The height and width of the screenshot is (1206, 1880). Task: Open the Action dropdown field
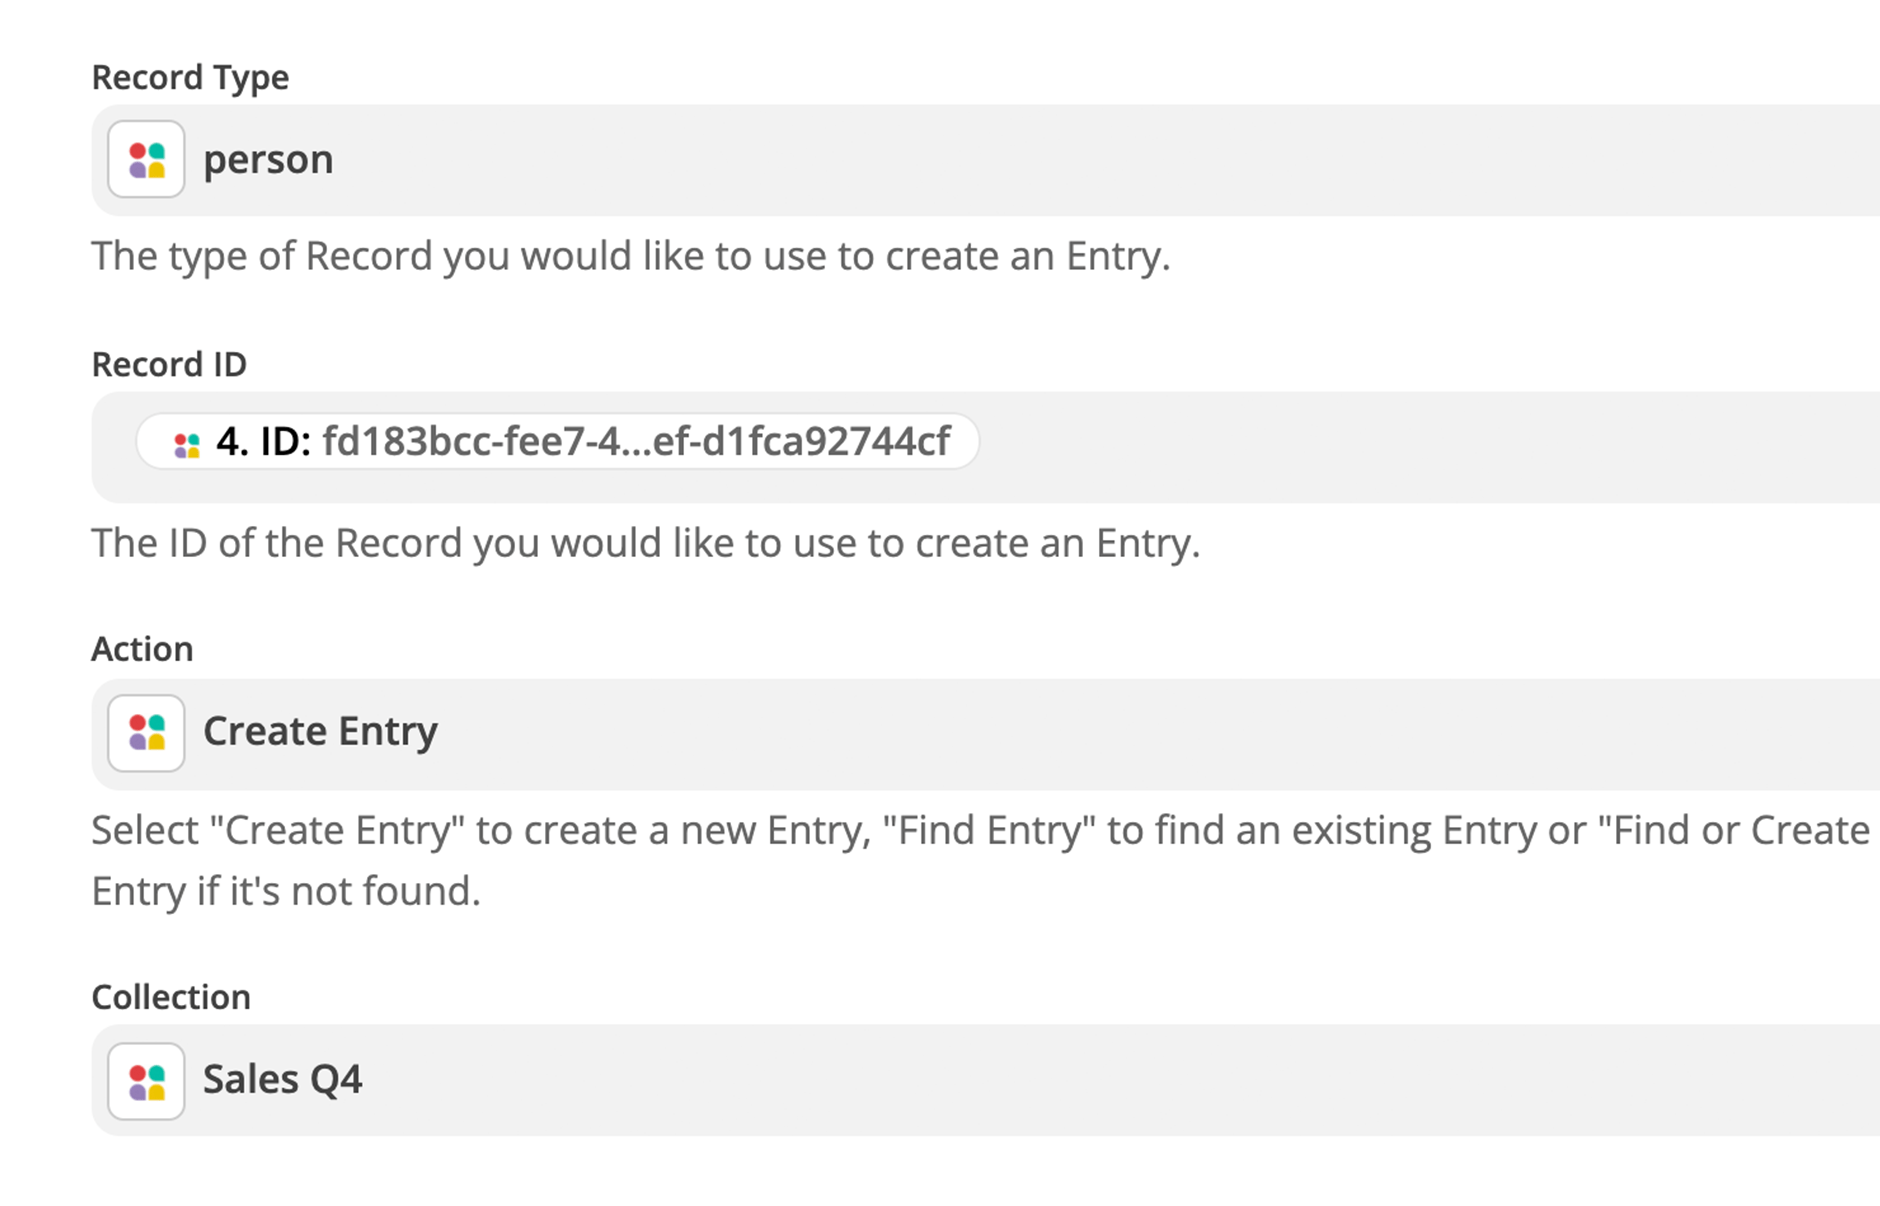click(986, 734)
